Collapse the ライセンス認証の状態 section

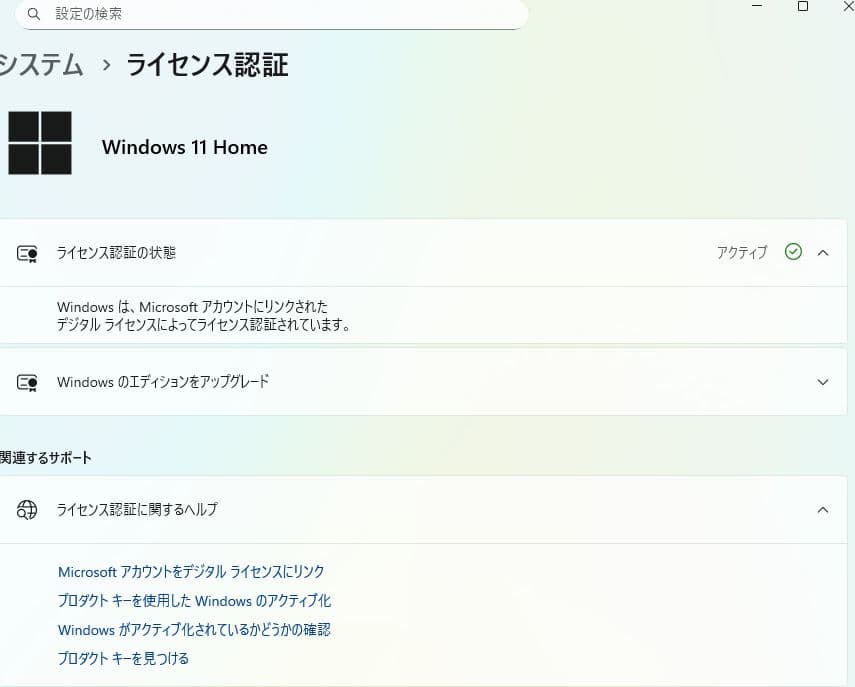click(x=823, y=252)
